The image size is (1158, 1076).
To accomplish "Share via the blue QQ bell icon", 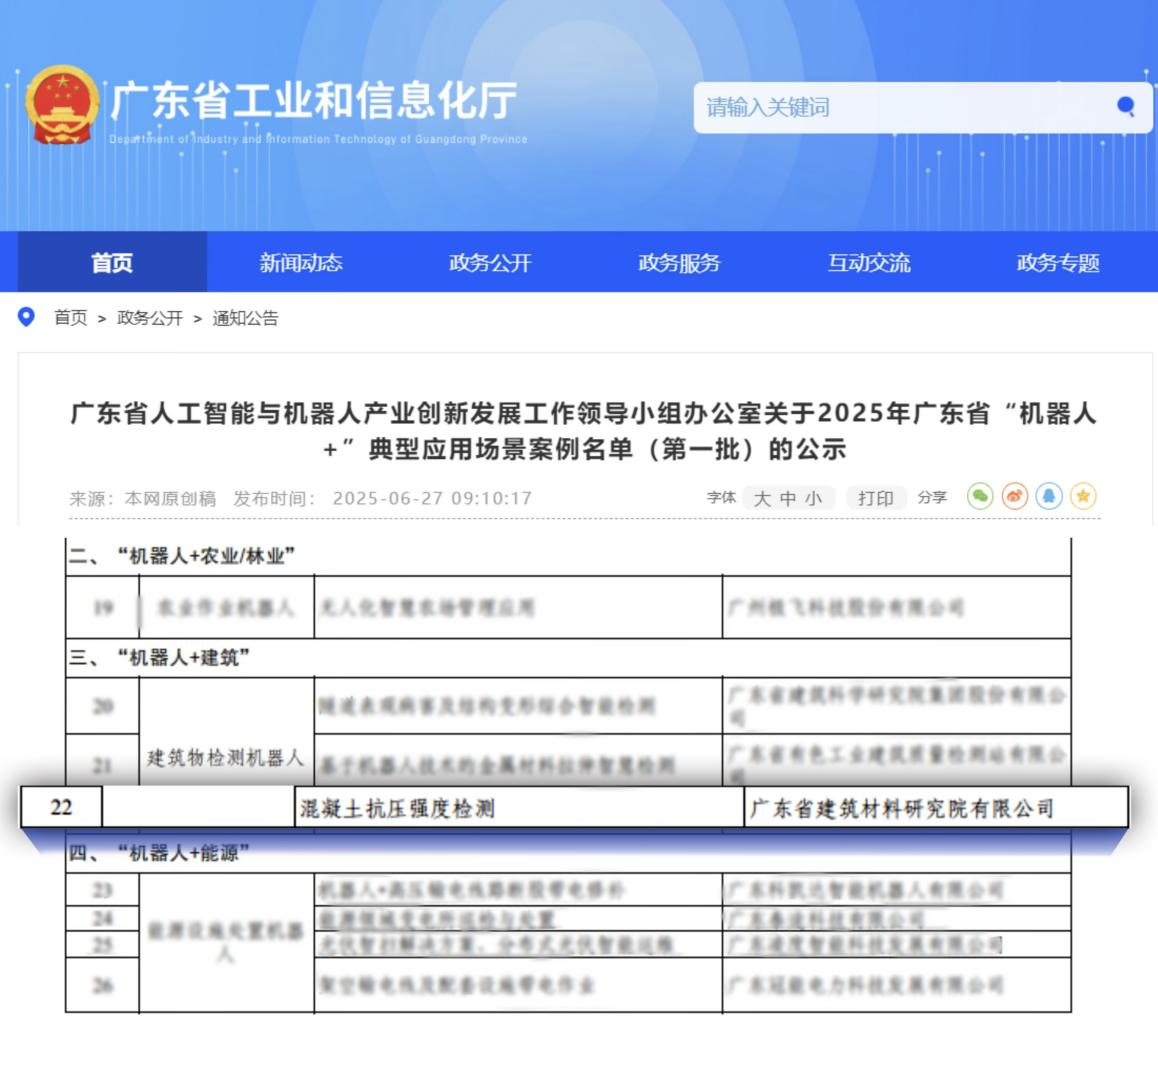I will pyautogui.click(x=1049, y=497).
